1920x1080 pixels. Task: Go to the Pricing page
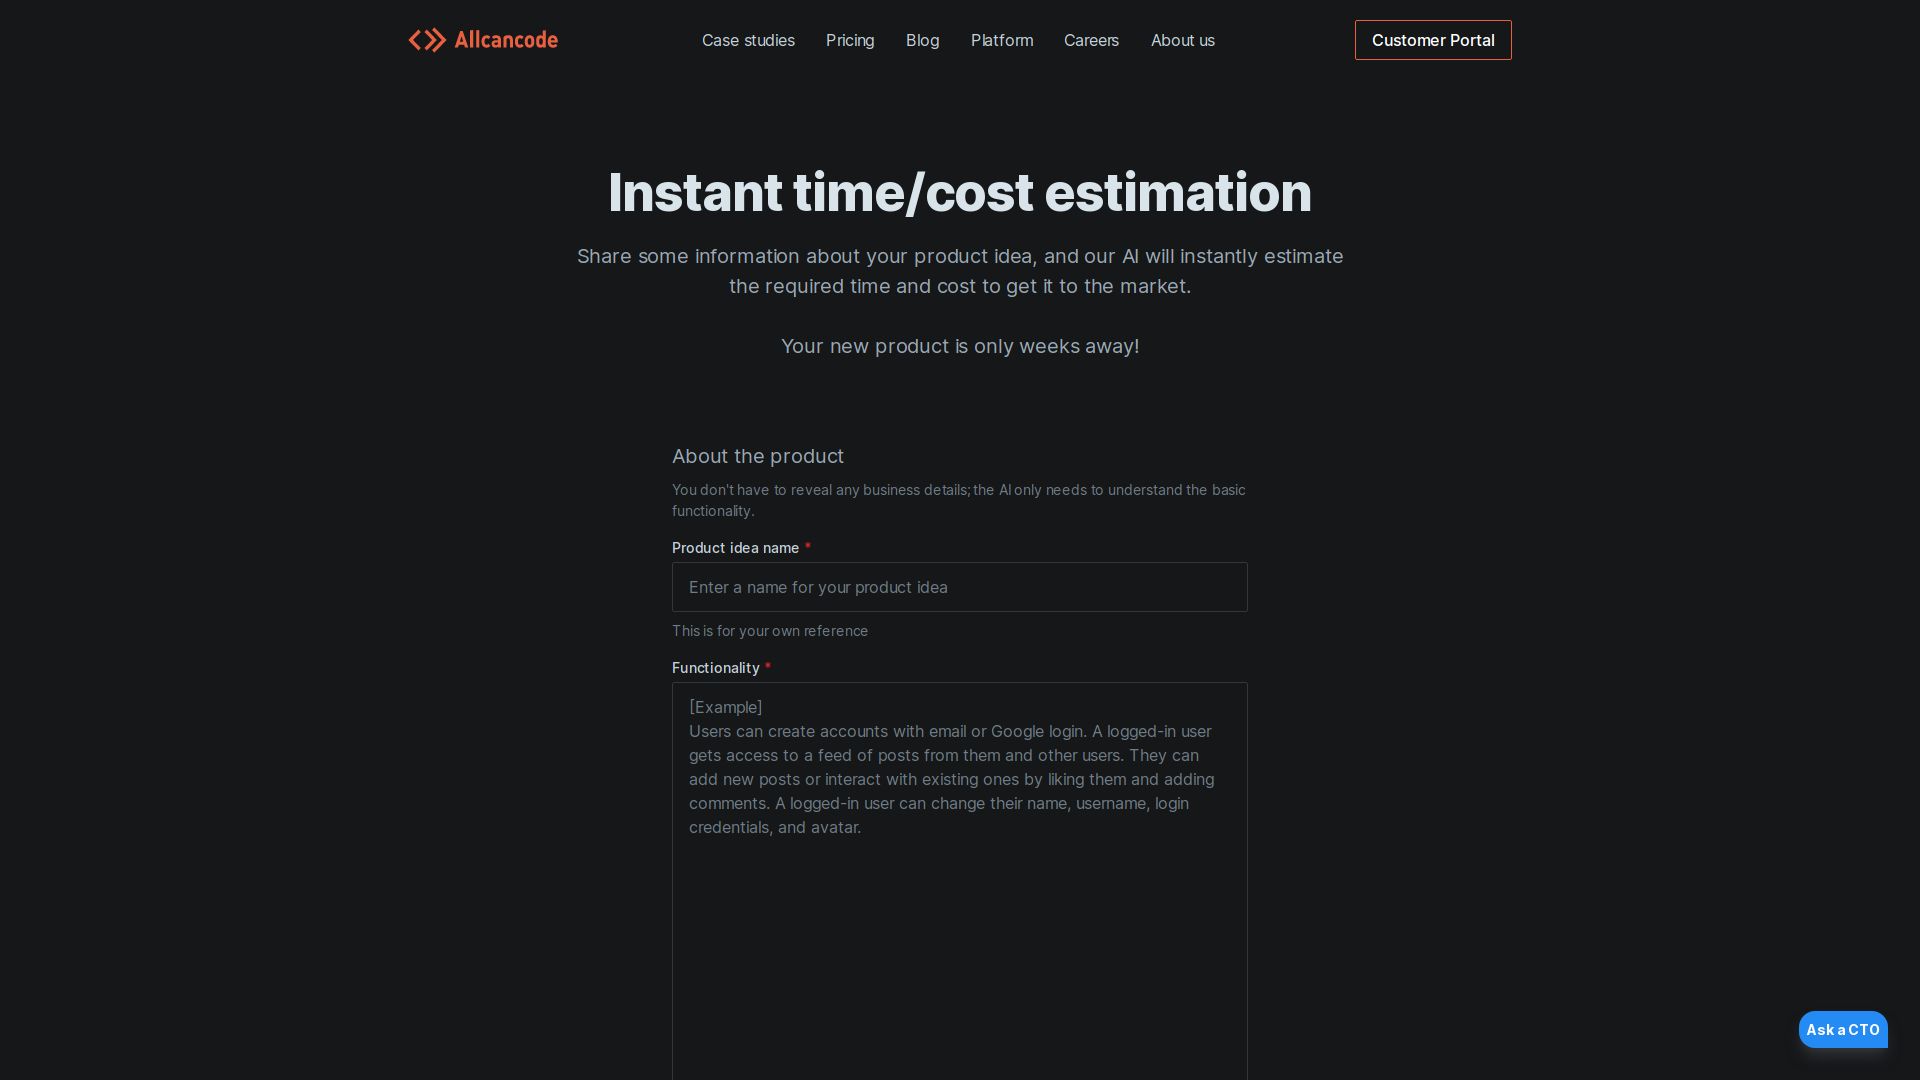[850, 40]
